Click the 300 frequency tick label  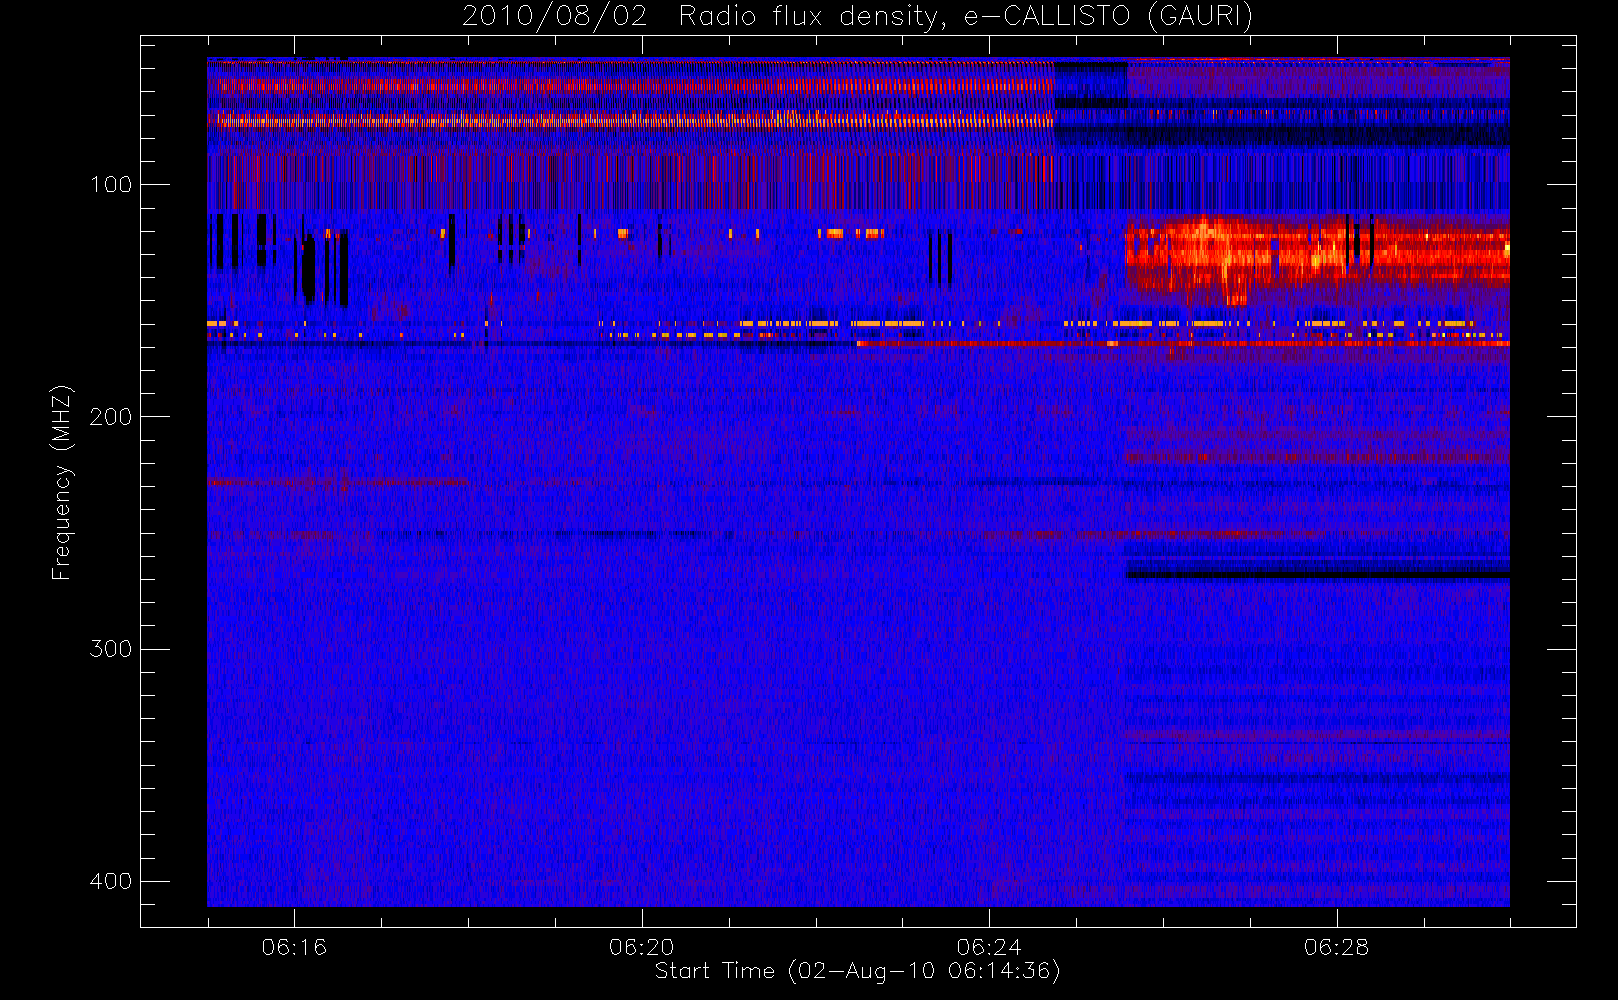point(110,649)
